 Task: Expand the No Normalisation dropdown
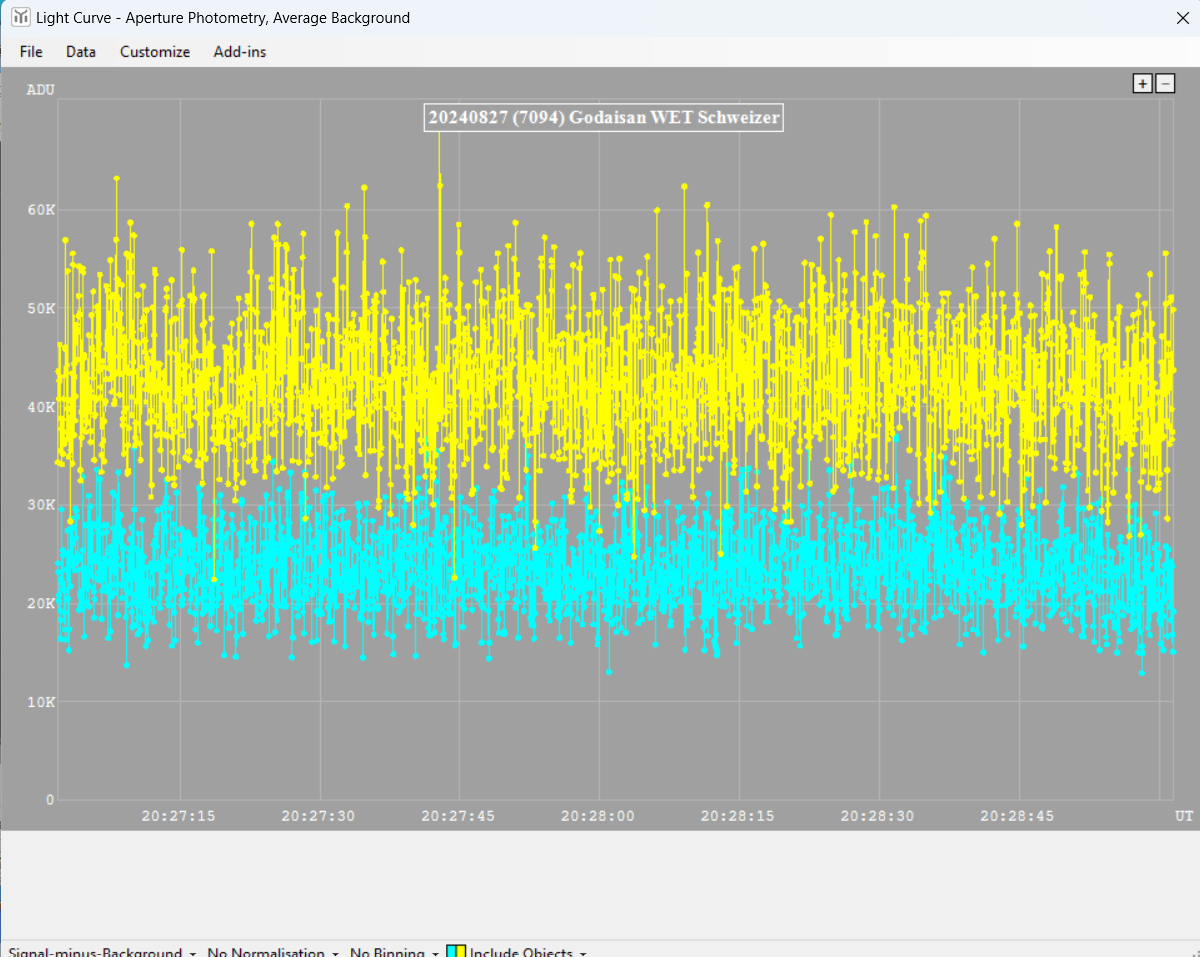point(273,952)
